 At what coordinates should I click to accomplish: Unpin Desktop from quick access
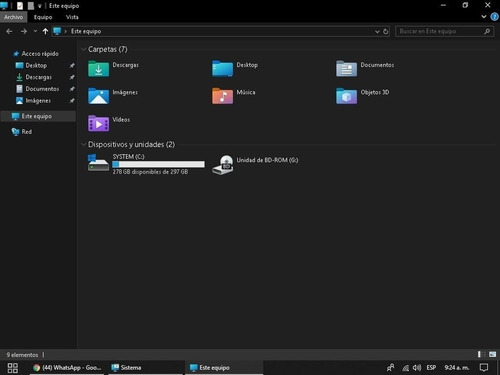[x=72, y=65]
